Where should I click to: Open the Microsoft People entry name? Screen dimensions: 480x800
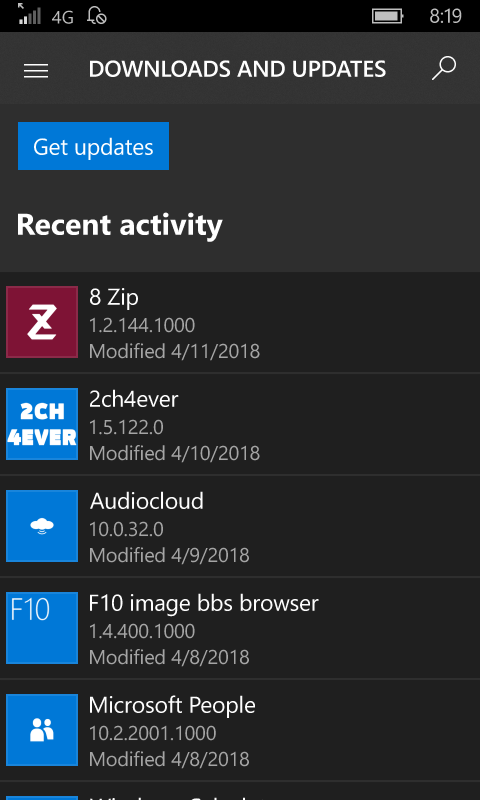(x=172, y=706)
